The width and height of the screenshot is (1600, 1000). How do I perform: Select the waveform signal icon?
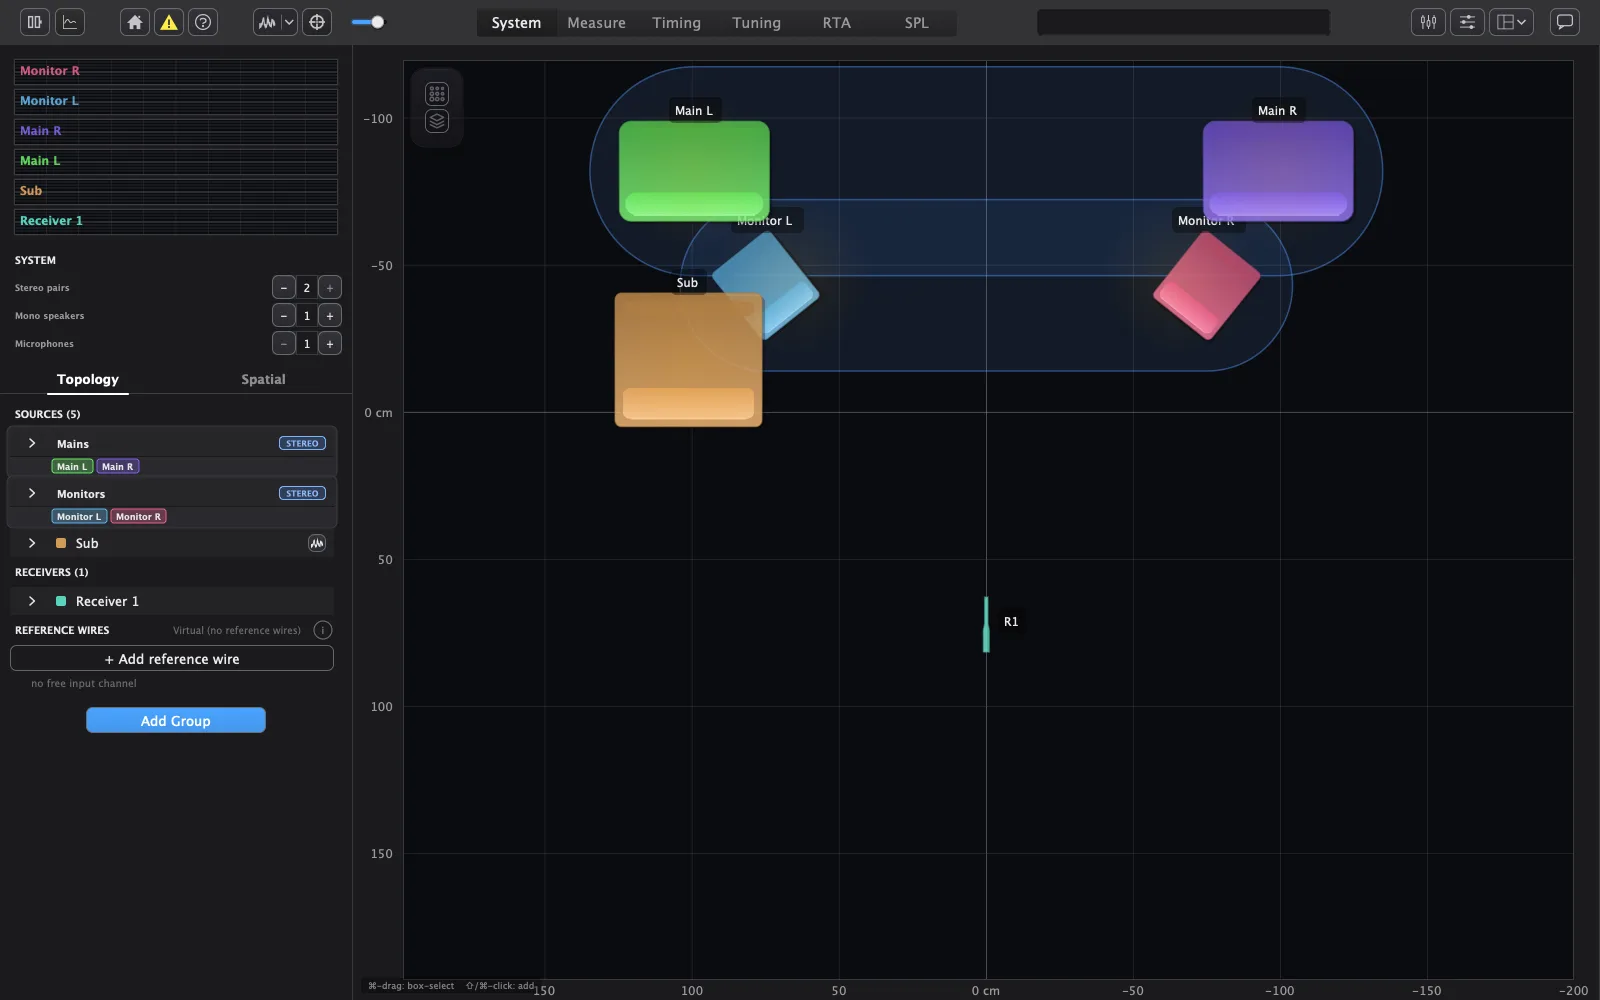266,22
